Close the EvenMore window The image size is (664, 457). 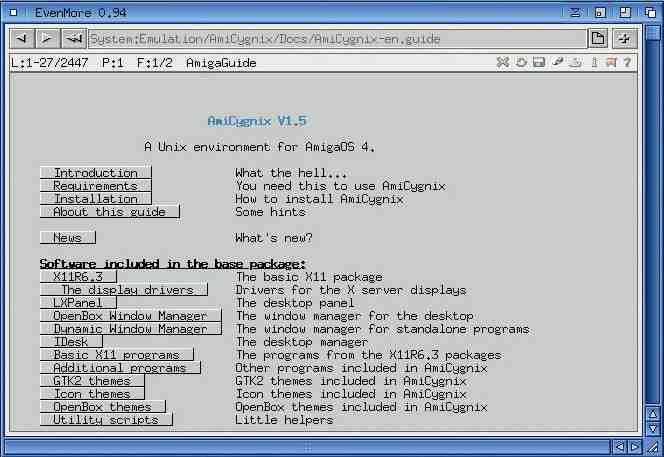pos(14,12)
